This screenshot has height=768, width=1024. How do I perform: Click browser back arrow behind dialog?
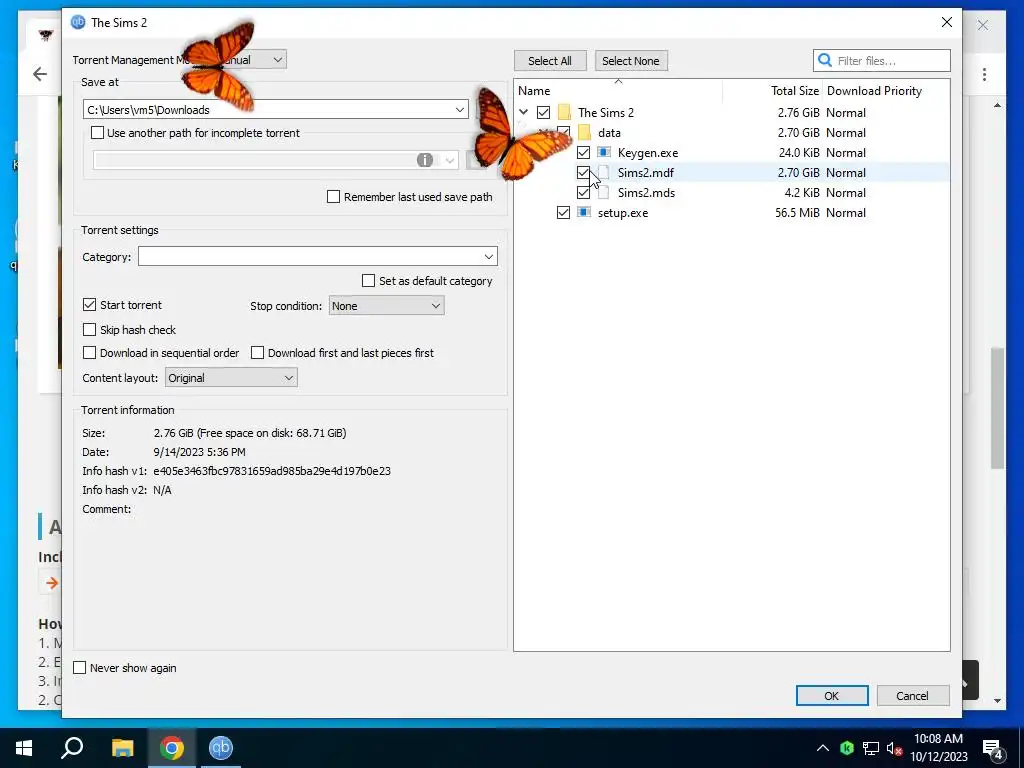pos(40,74)
